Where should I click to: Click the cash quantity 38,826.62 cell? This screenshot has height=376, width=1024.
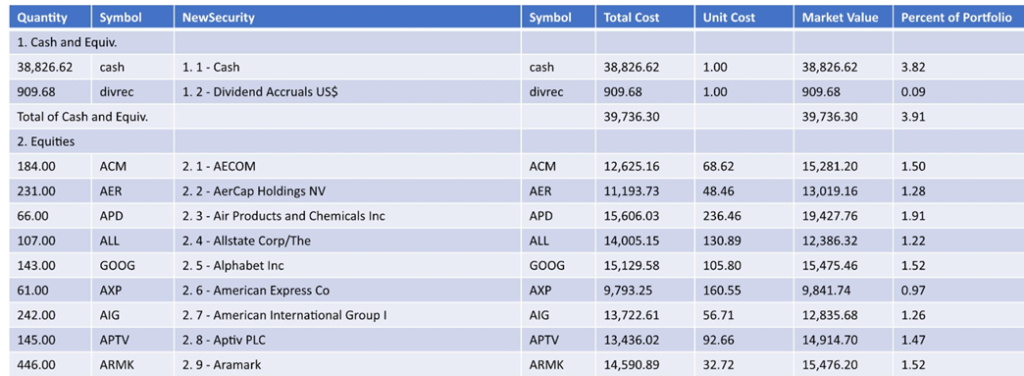coord(50,67)
